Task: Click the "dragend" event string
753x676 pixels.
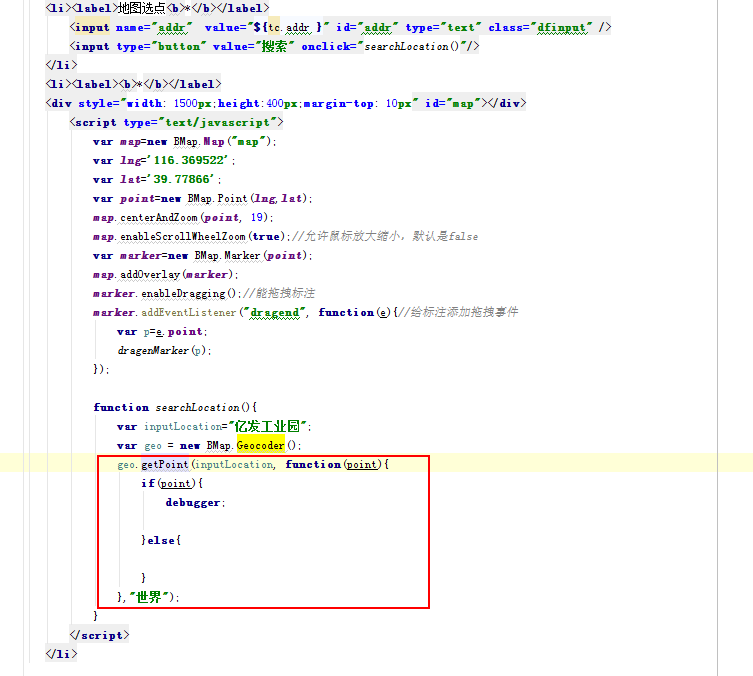Action: (275, 313)
